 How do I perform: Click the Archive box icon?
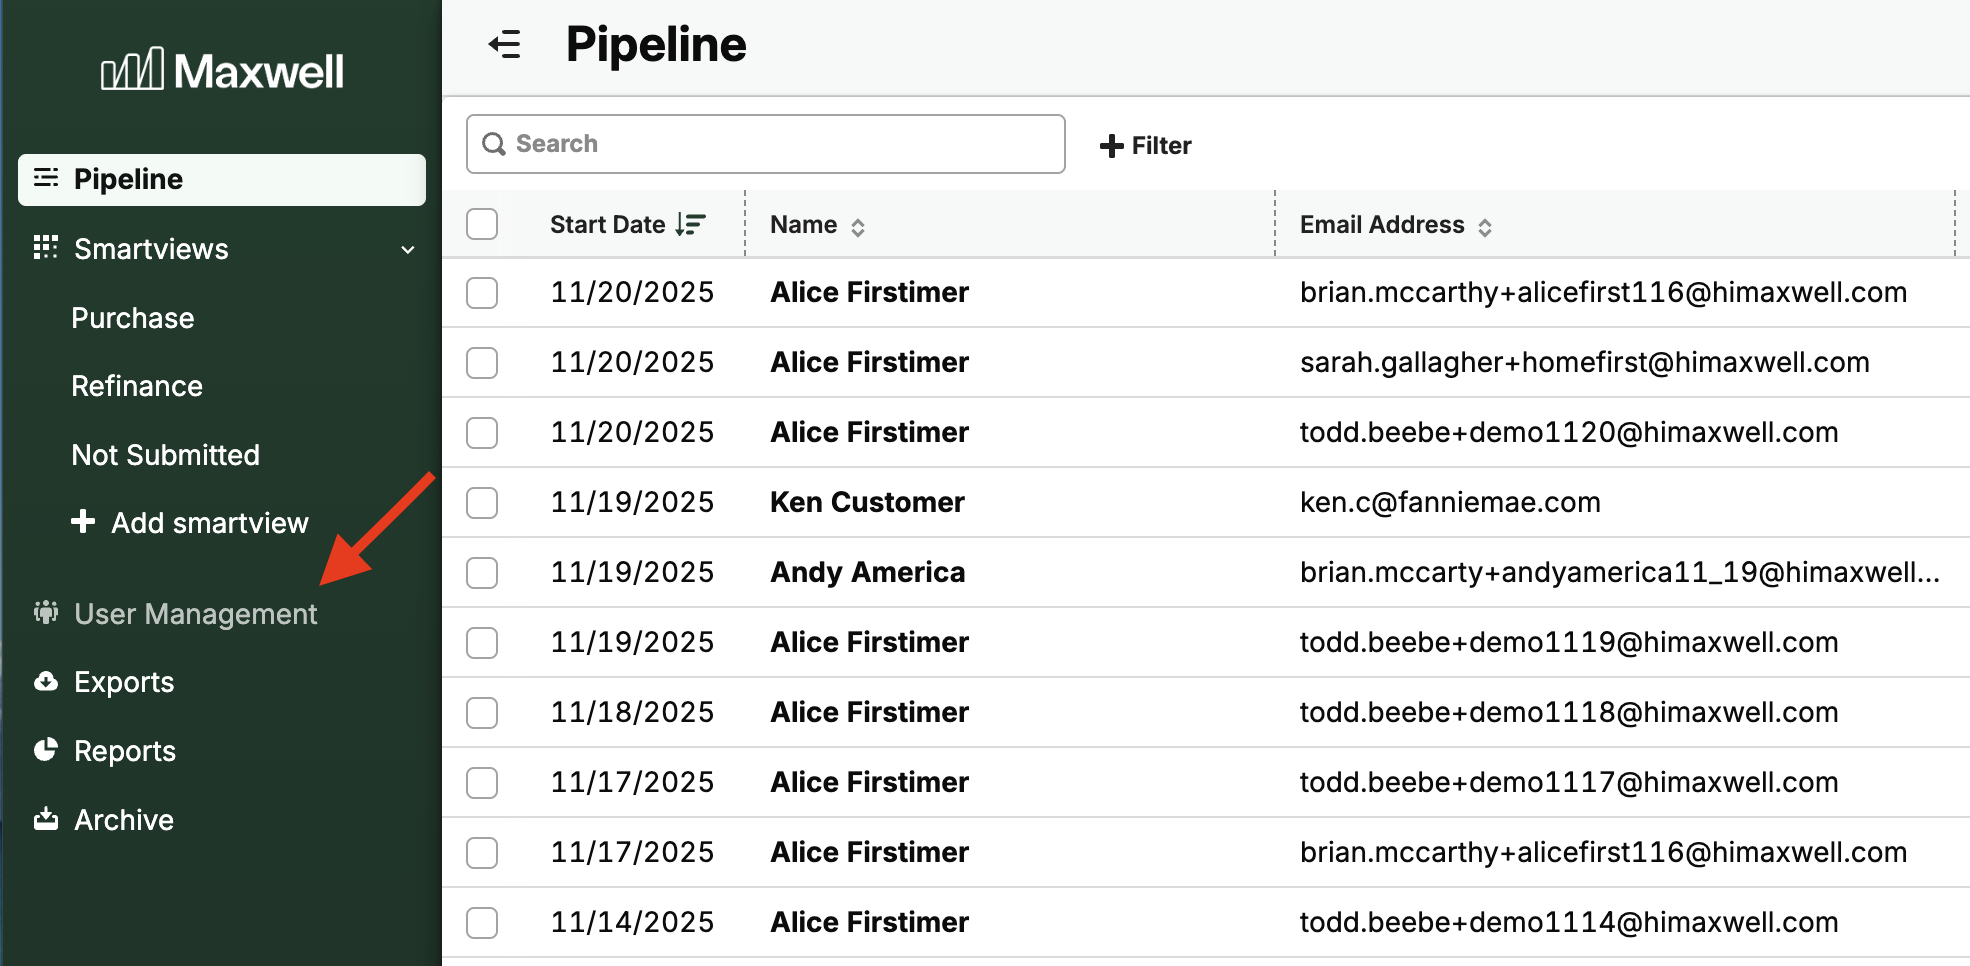(x=46, y=819)
